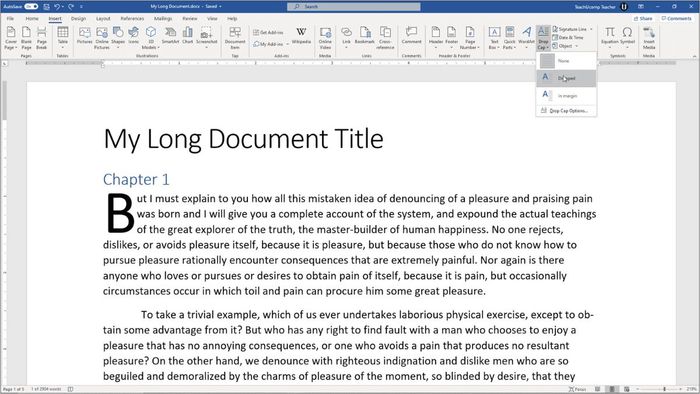
Task: Open the 3D Models dropdown
Action: [150, 37]
